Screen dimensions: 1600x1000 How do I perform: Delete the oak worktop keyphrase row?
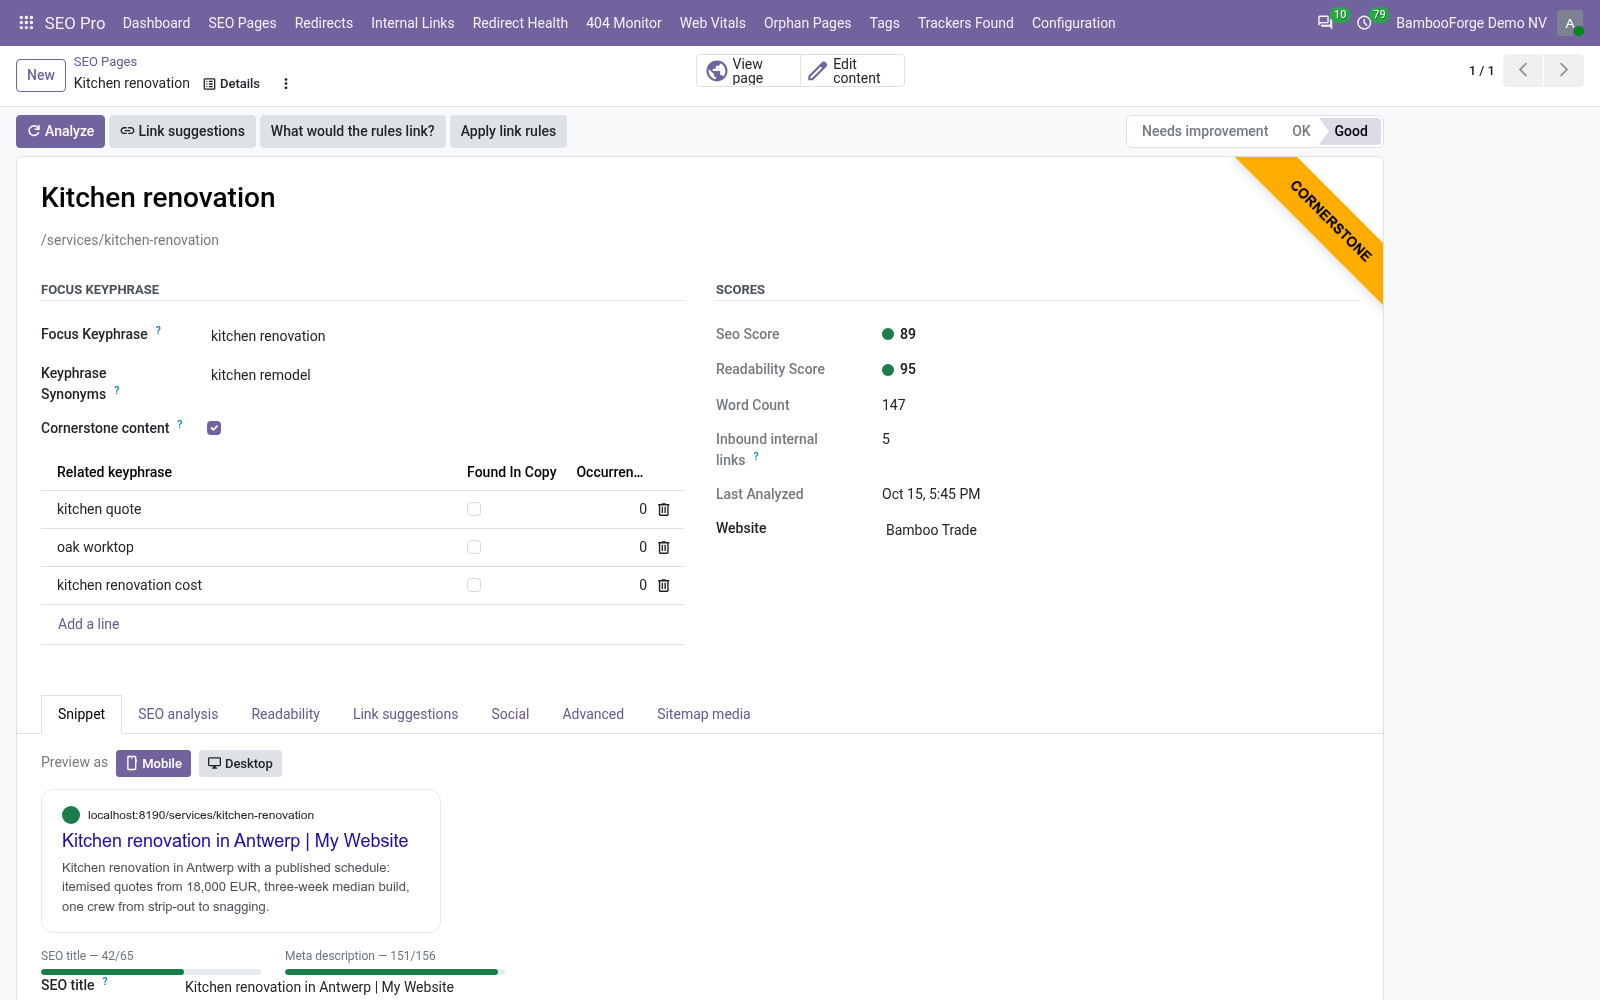(663, 547)
